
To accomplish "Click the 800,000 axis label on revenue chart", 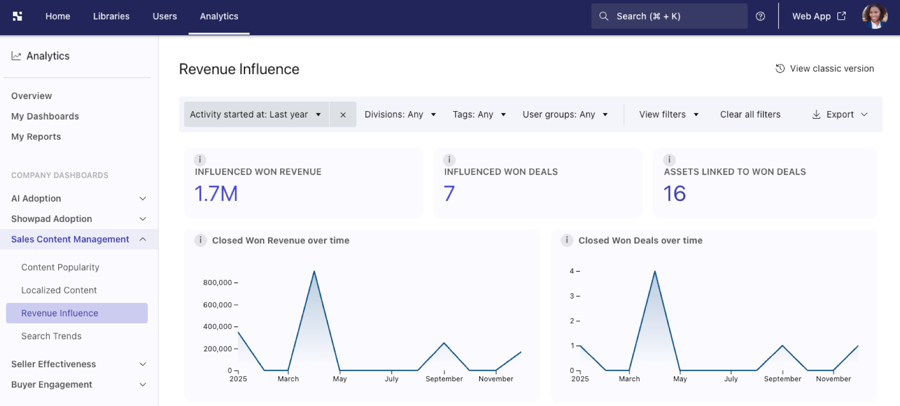I will pos(217,283).
